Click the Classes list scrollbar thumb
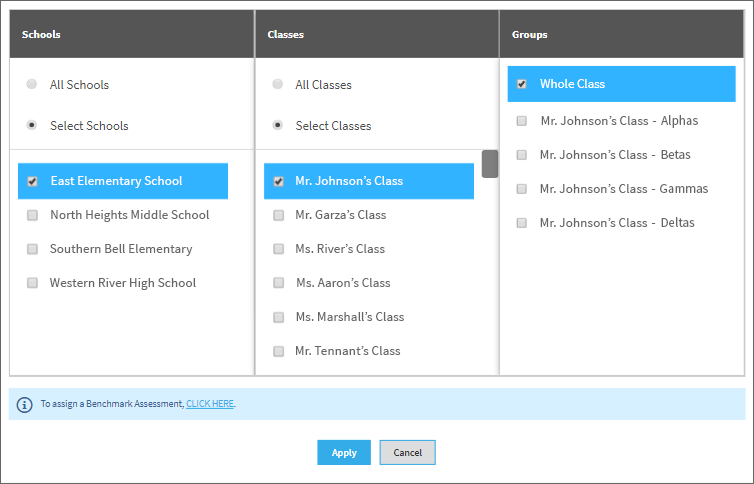 (490, 164)
